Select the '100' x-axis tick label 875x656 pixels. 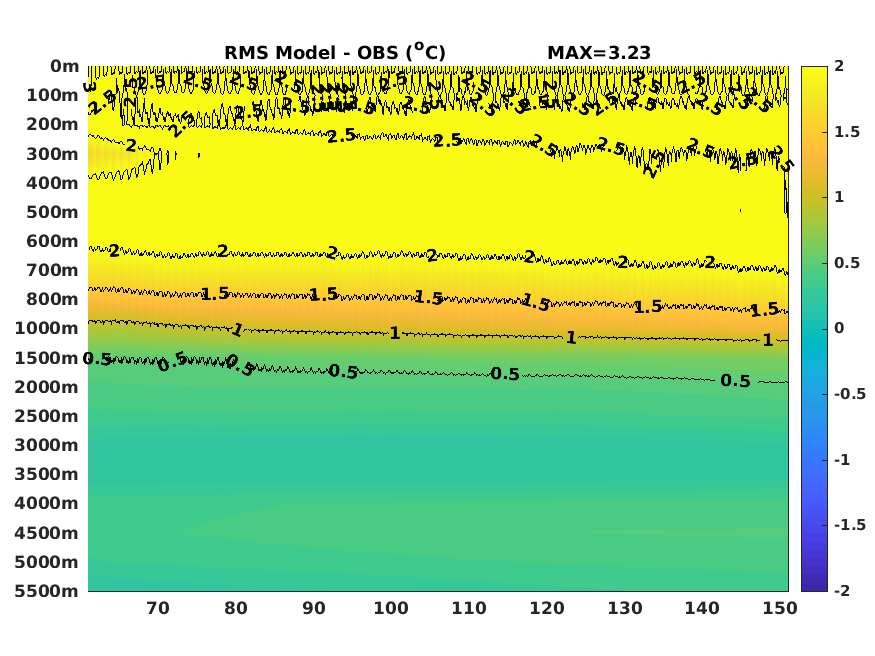click(391, 608)
